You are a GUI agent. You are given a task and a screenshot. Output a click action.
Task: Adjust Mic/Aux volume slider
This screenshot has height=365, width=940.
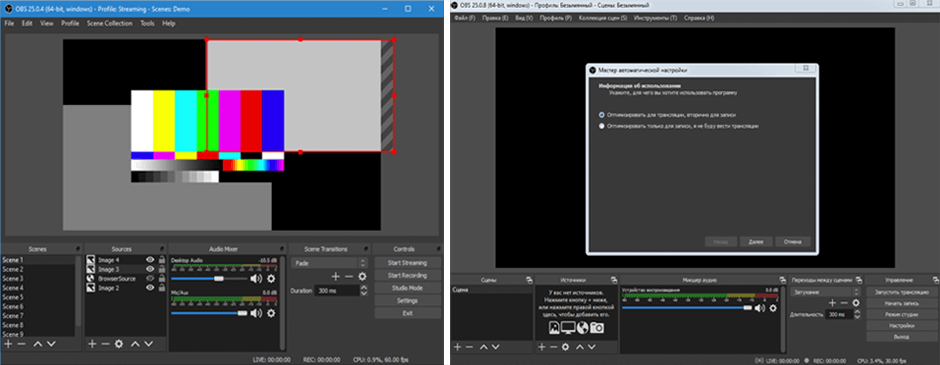209,313
